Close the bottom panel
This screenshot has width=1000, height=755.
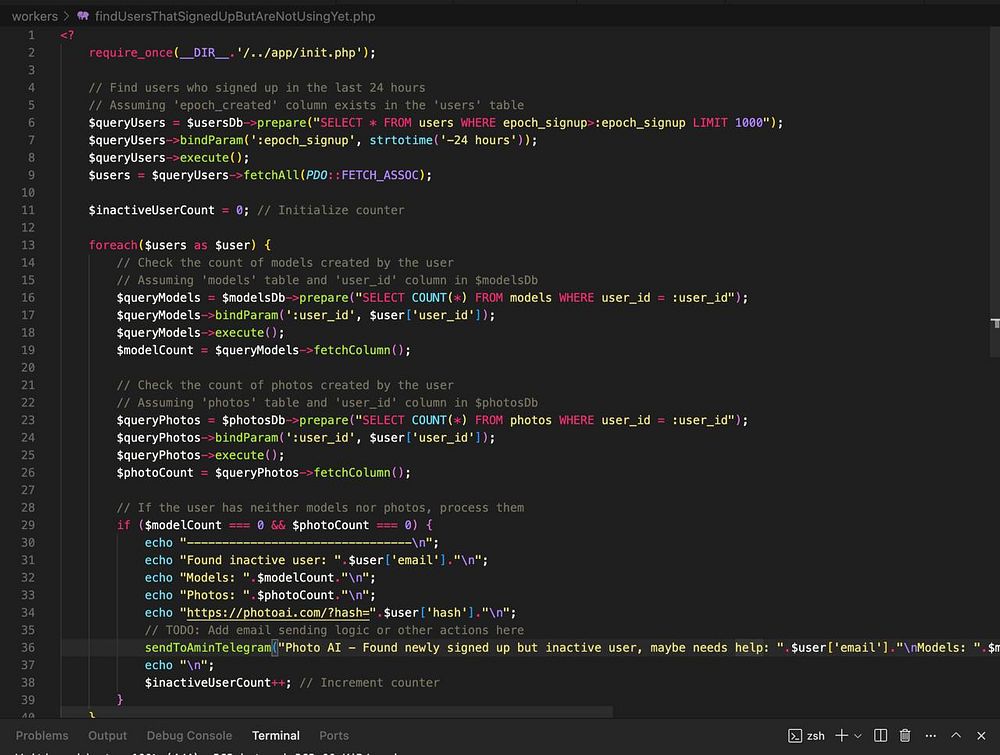coord(982,736)
